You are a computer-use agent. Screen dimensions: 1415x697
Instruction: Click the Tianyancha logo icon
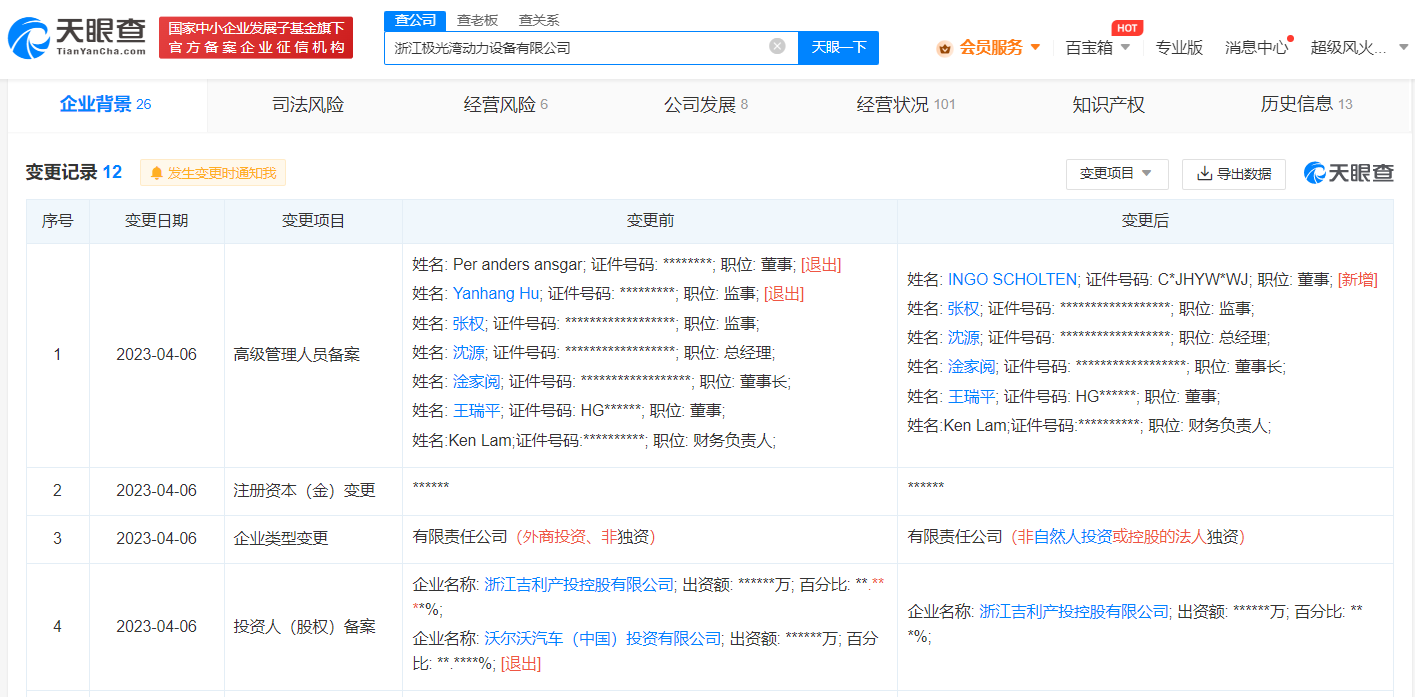(32, 38)
